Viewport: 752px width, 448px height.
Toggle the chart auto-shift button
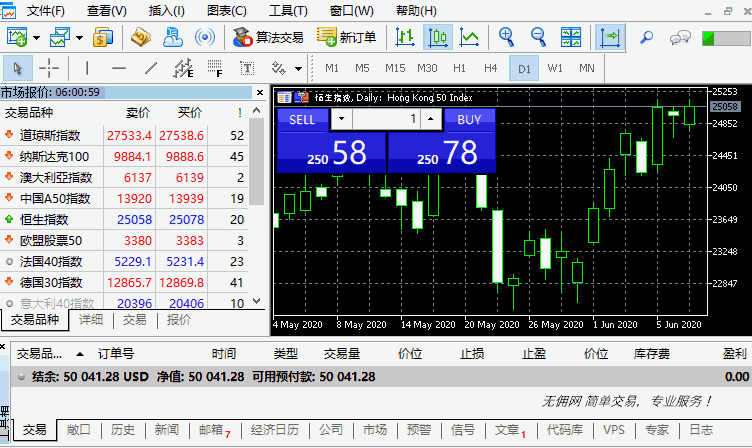609,38
